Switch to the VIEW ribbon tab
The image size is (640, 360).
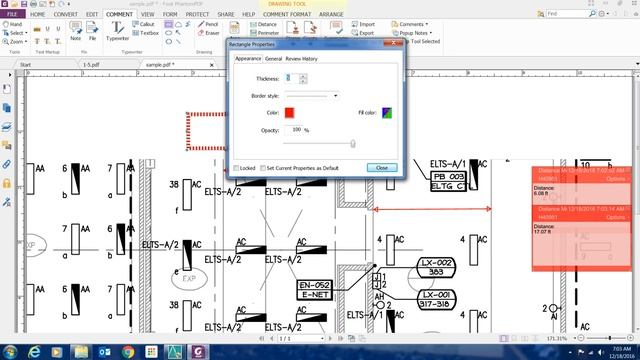coord(148,14)
